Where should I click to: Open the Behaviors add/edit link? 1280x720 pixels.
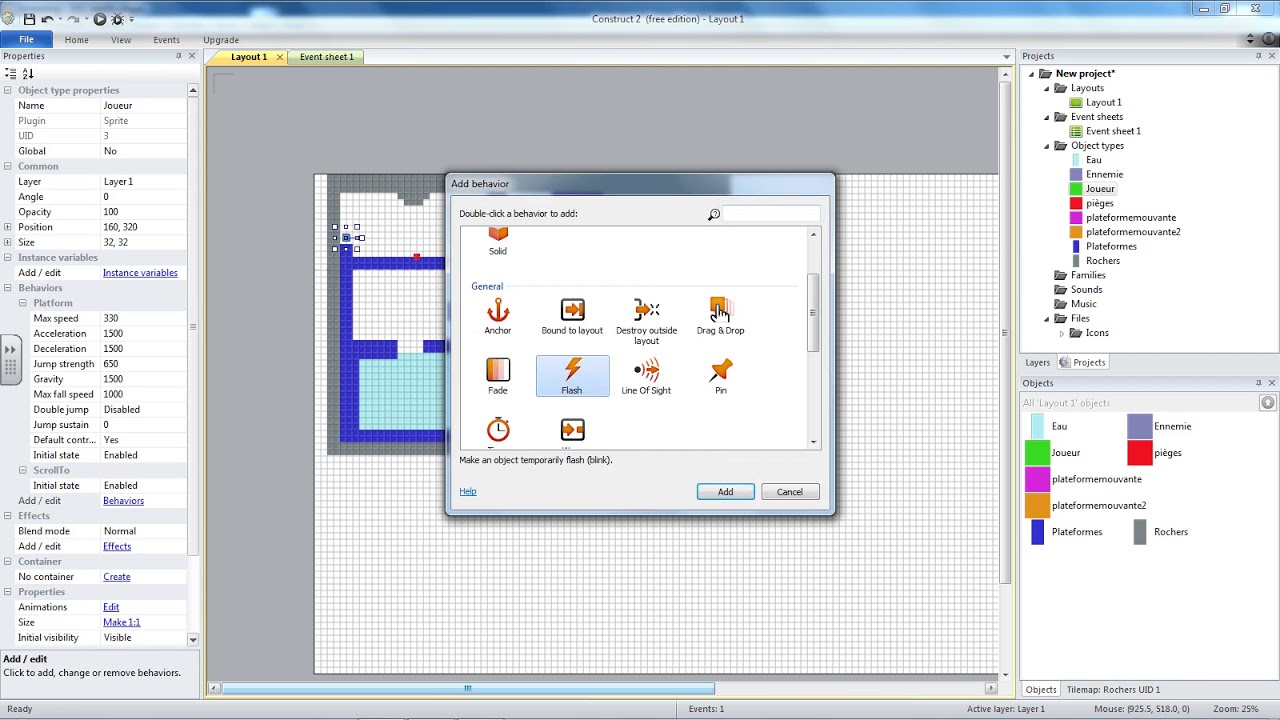(123, 501)
